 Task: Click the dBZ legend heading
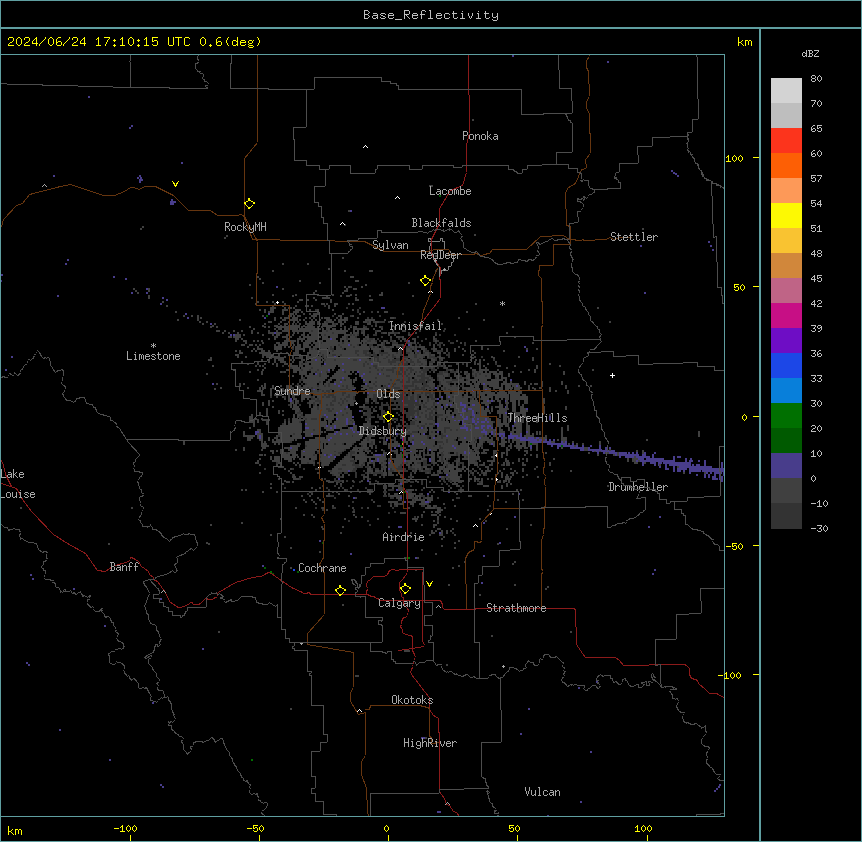tap(810, 53)
